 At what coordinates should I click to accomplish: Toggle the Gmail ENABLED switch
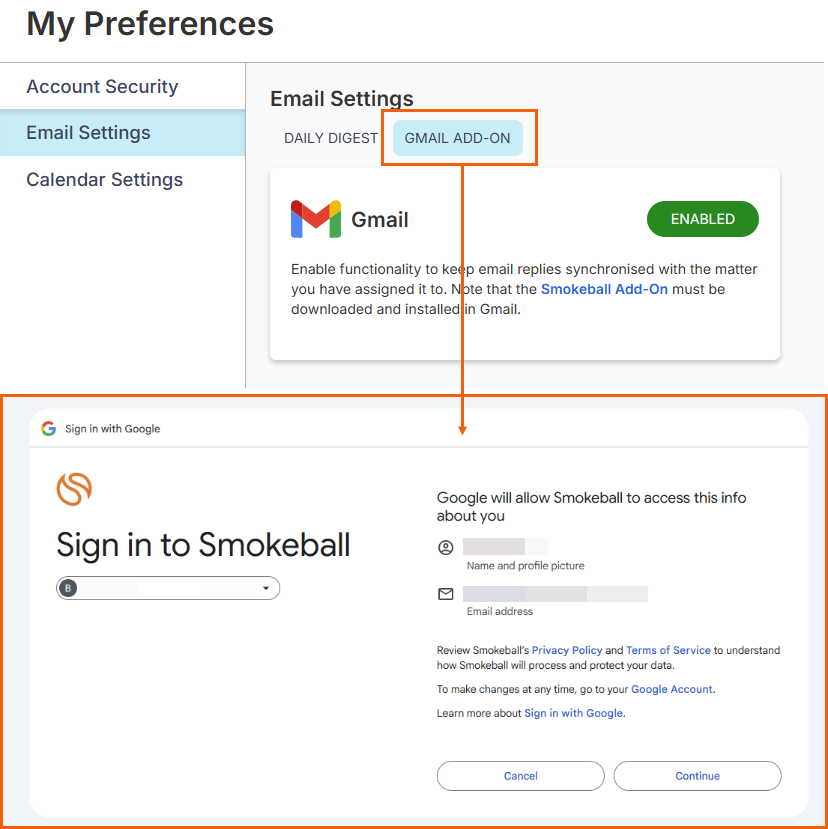(702, 219)
